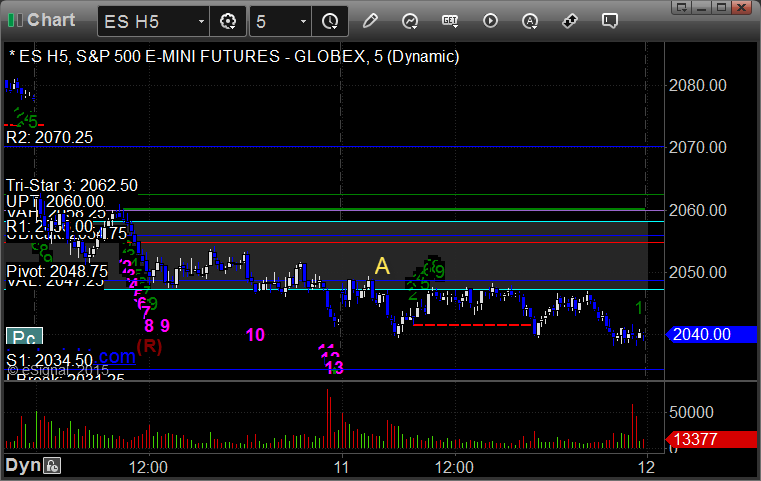Click the 2050.00 price axis label
The height and width of the screenshot is (481, 761).
click(697, 272)
